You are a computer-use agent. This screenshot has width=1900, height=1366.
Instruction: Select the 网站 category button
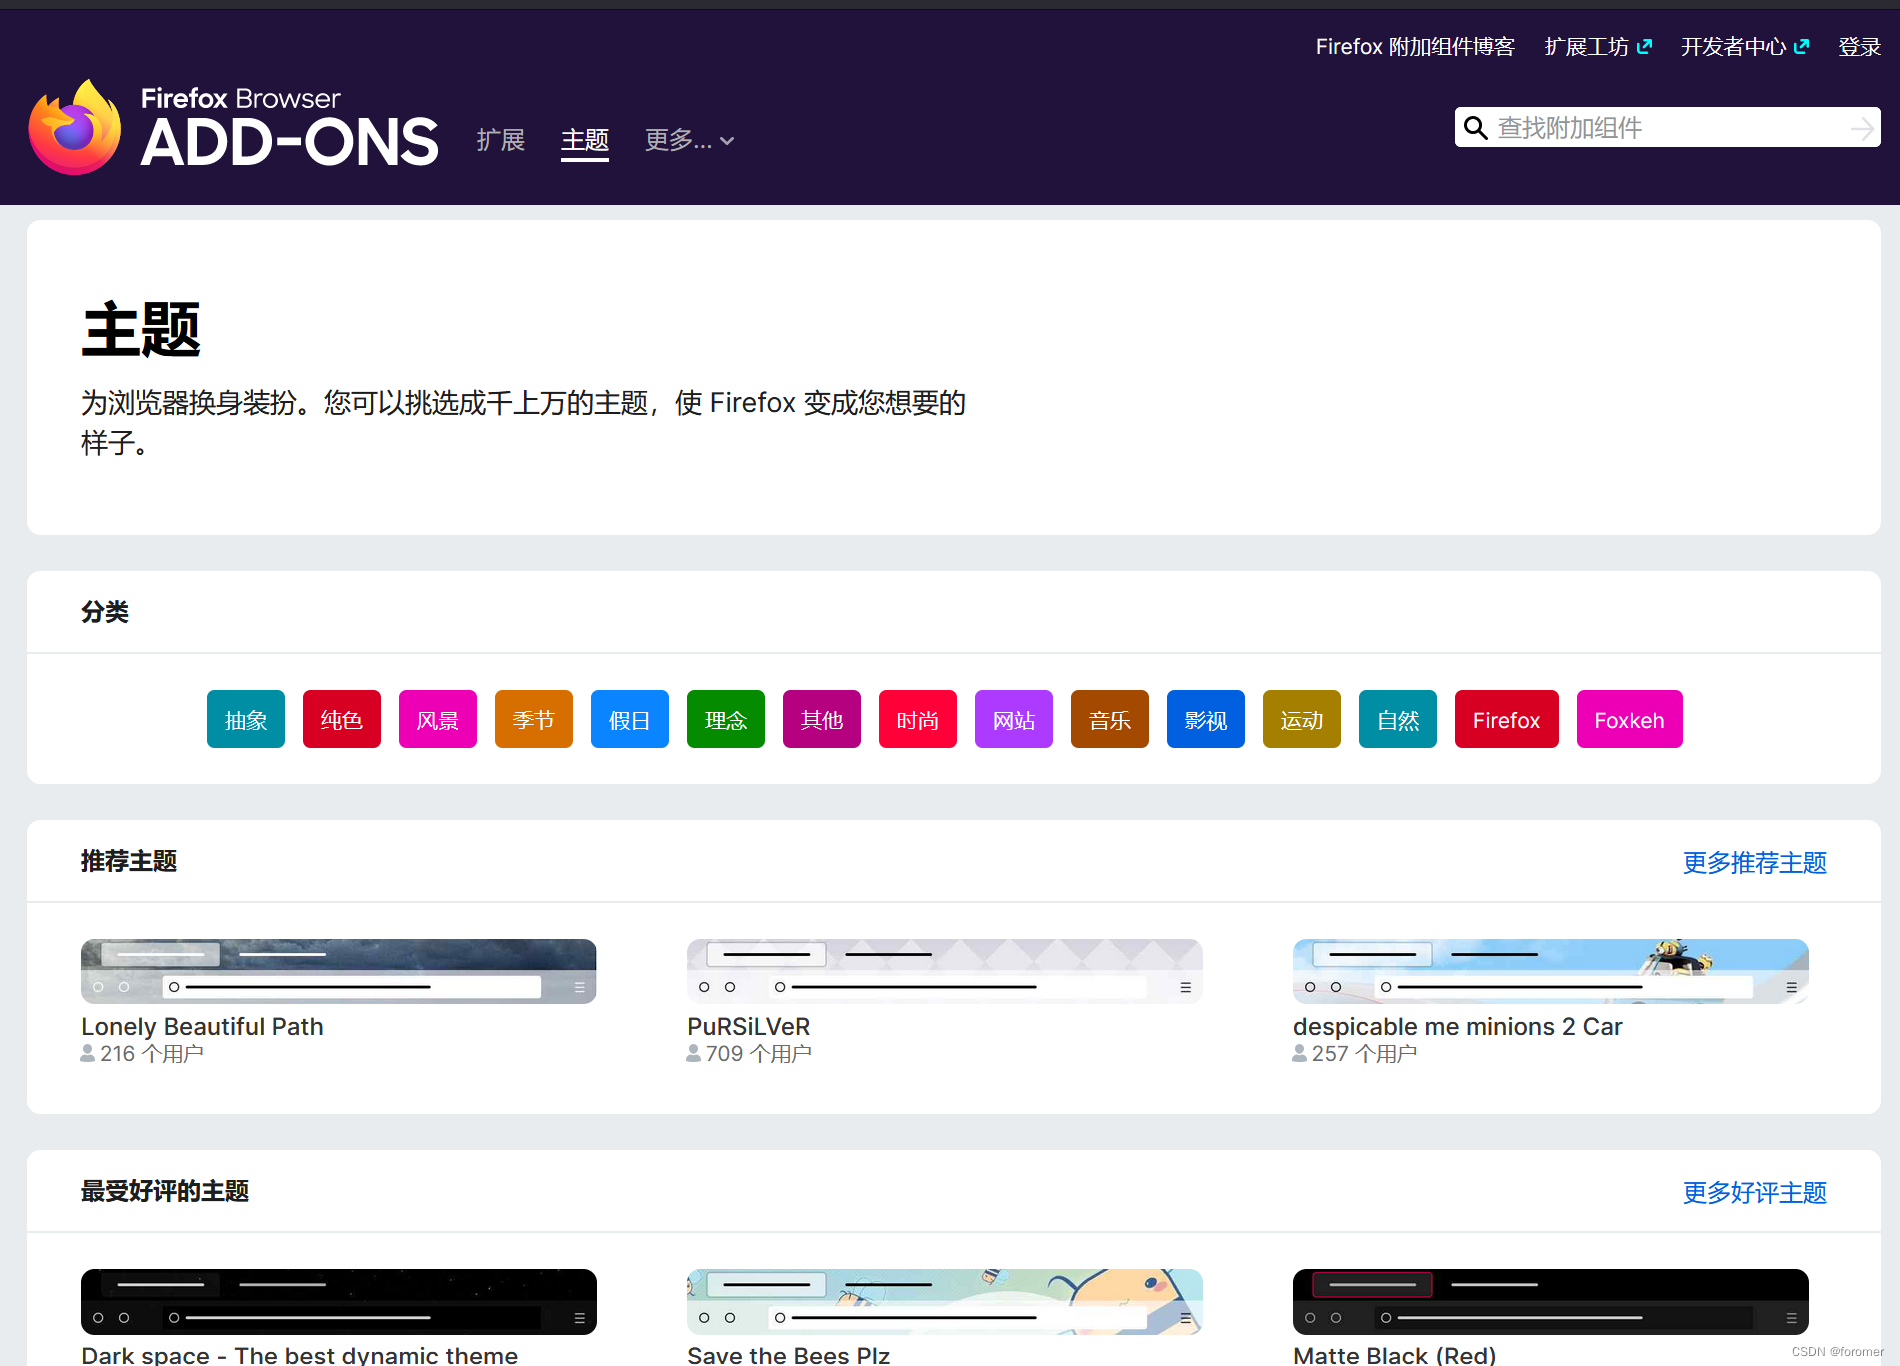click(x=1014, y=719)
